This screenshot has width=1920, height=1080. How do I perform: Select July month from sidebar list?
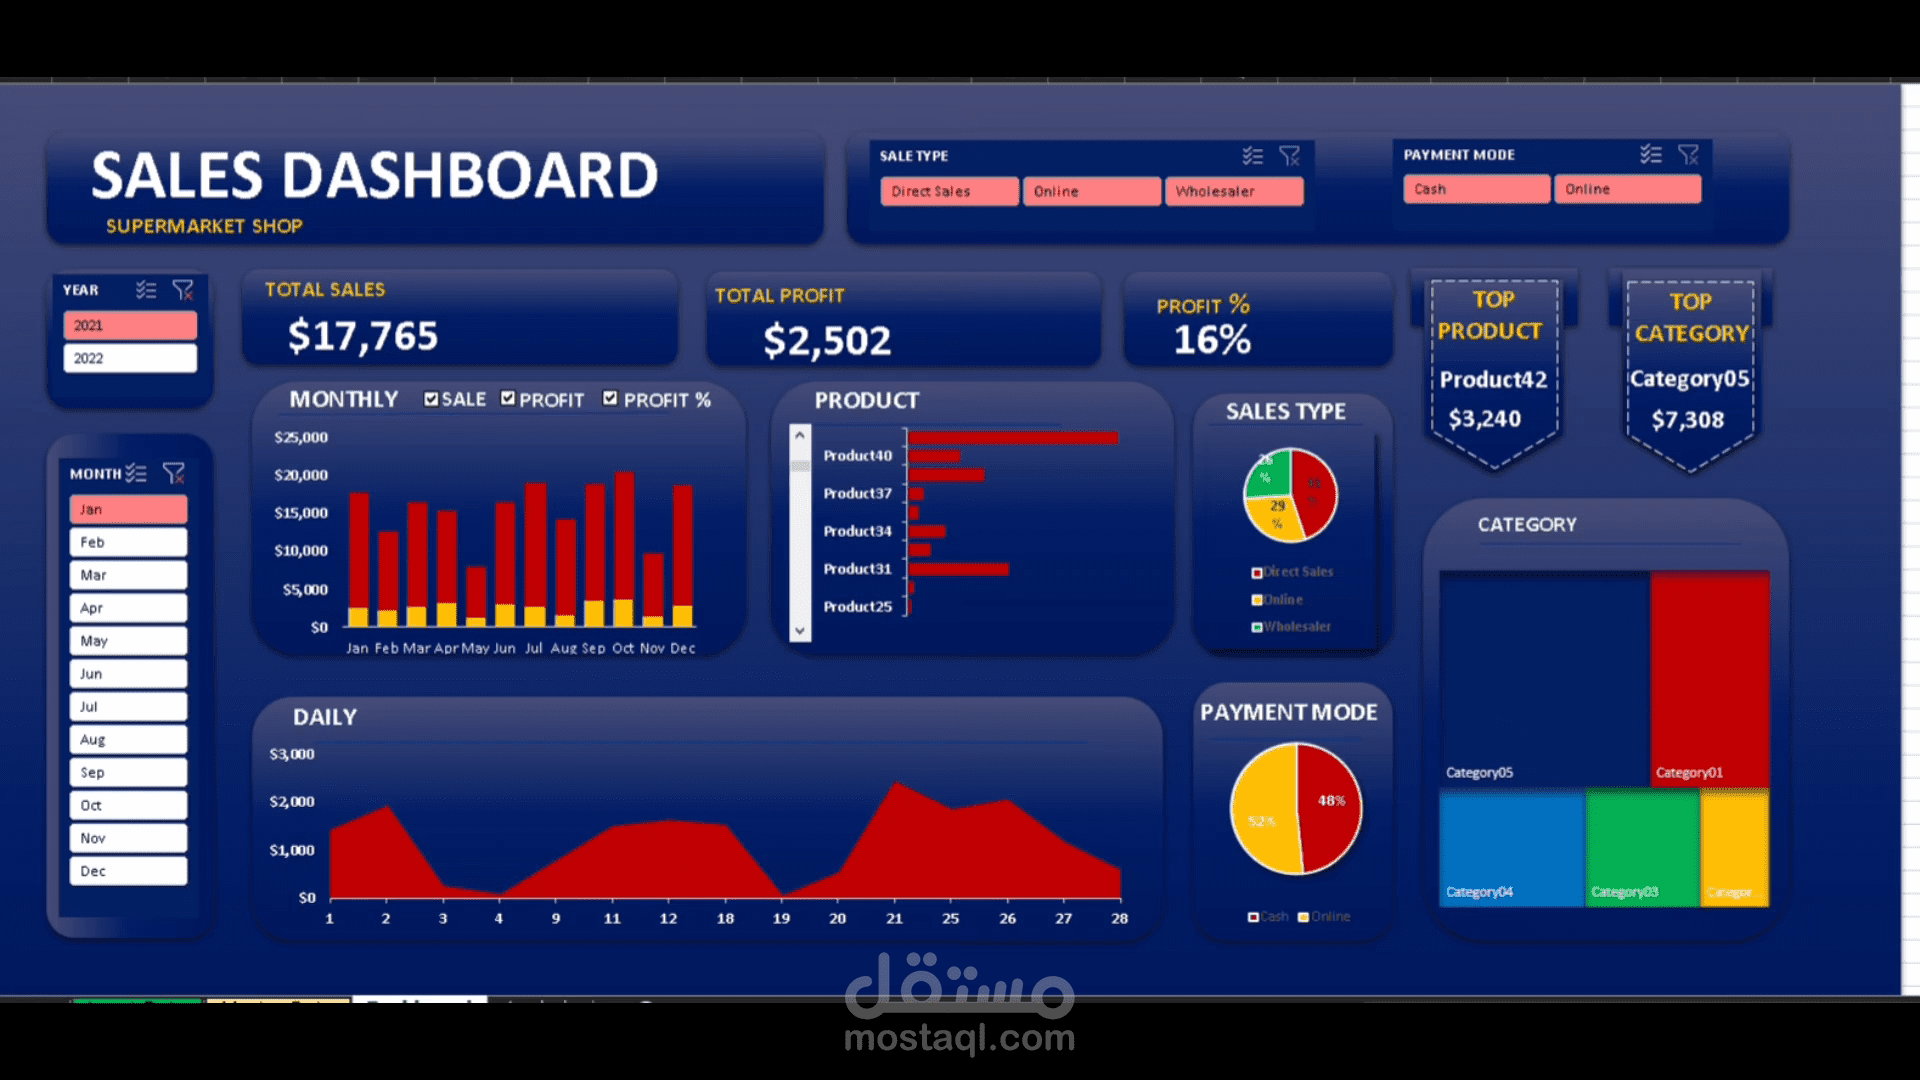128,705
